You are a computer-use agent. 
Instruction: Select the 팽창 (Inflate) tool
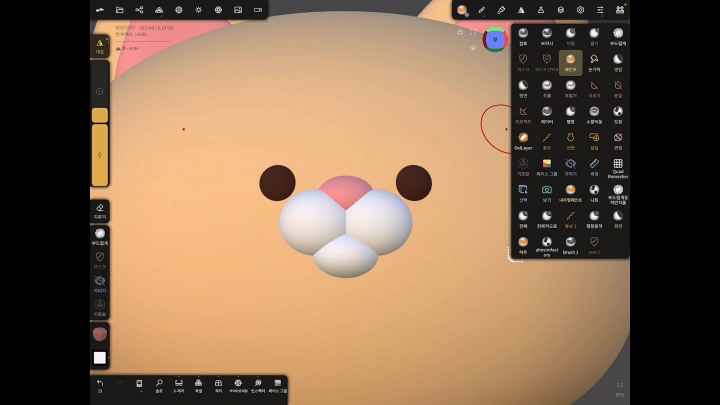tap(570, 115)
